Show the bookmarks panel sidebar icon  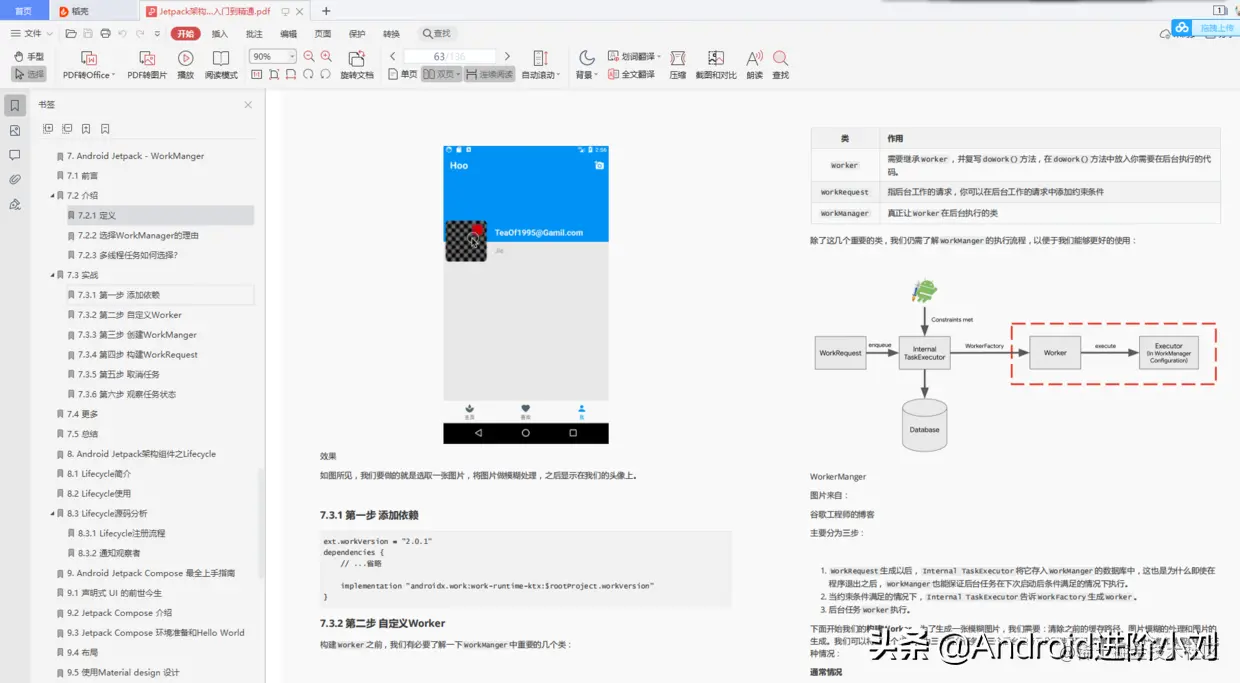click(14, 105)
